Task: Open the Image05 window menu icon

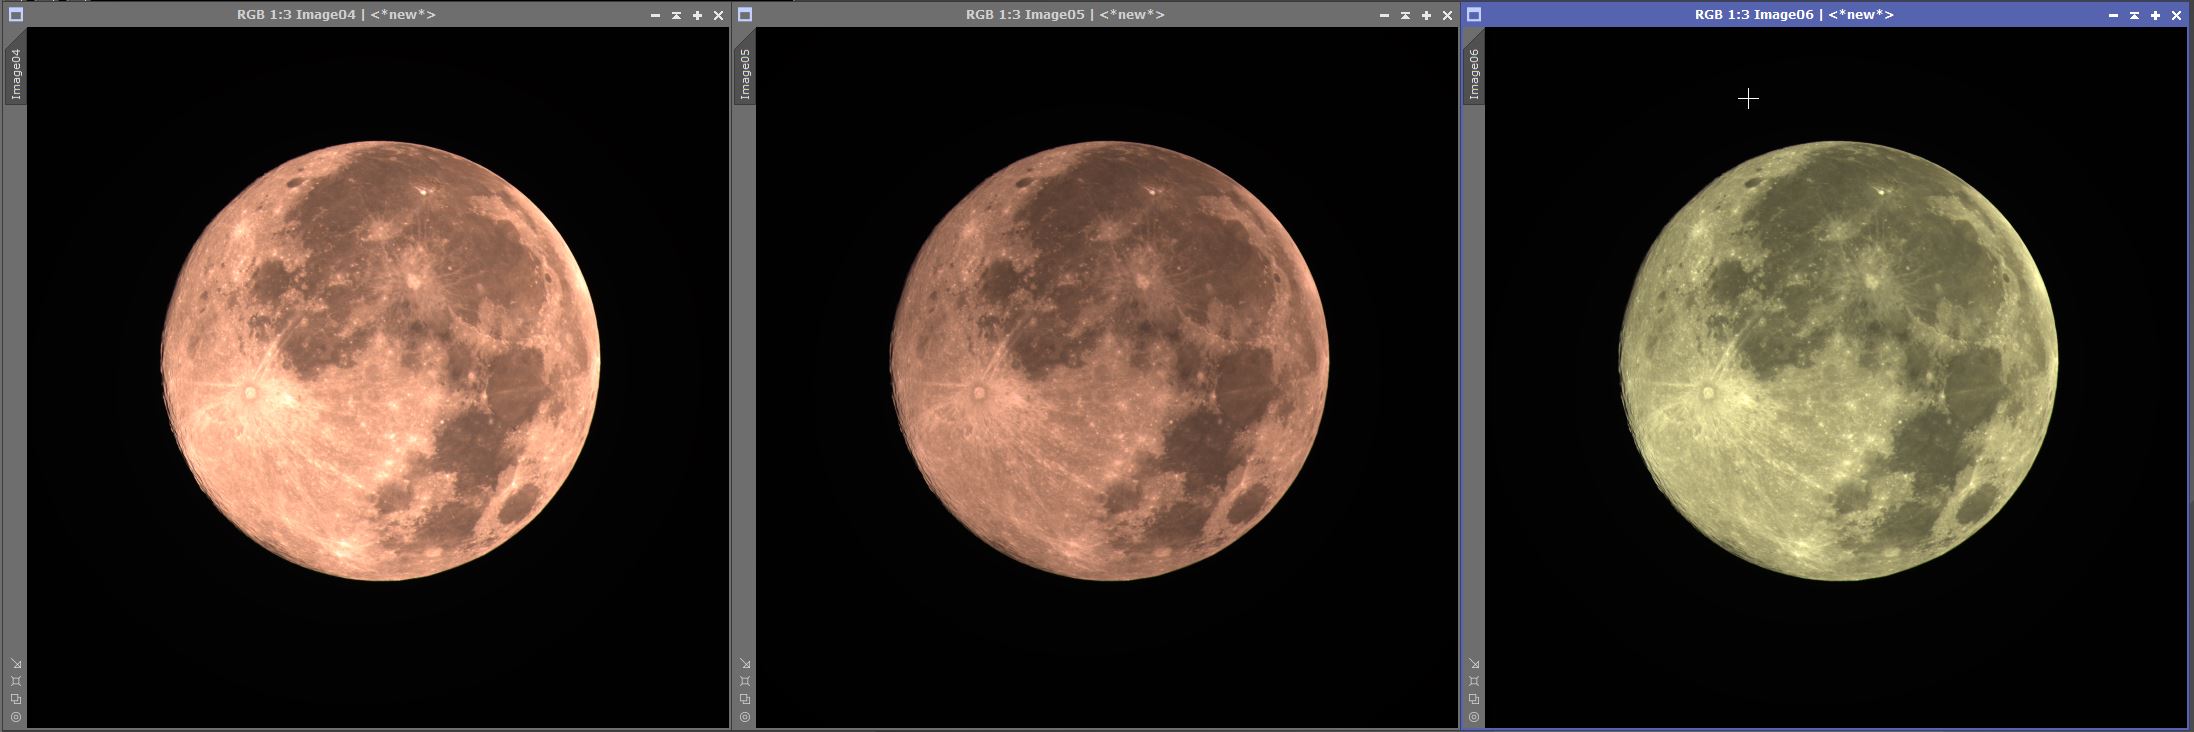Action: (x=745, y=15)
